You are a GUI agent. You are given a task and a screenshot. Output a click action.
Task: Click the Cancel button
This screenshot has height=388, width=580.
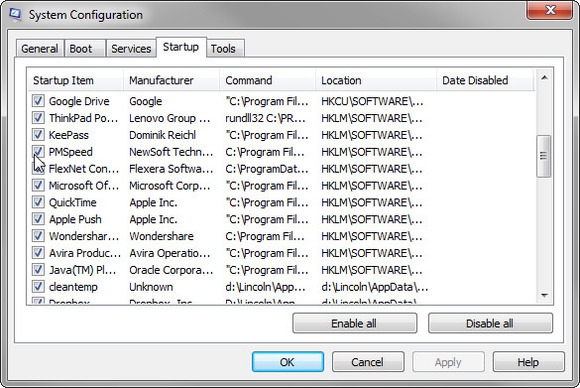click(x=368, y=362)
